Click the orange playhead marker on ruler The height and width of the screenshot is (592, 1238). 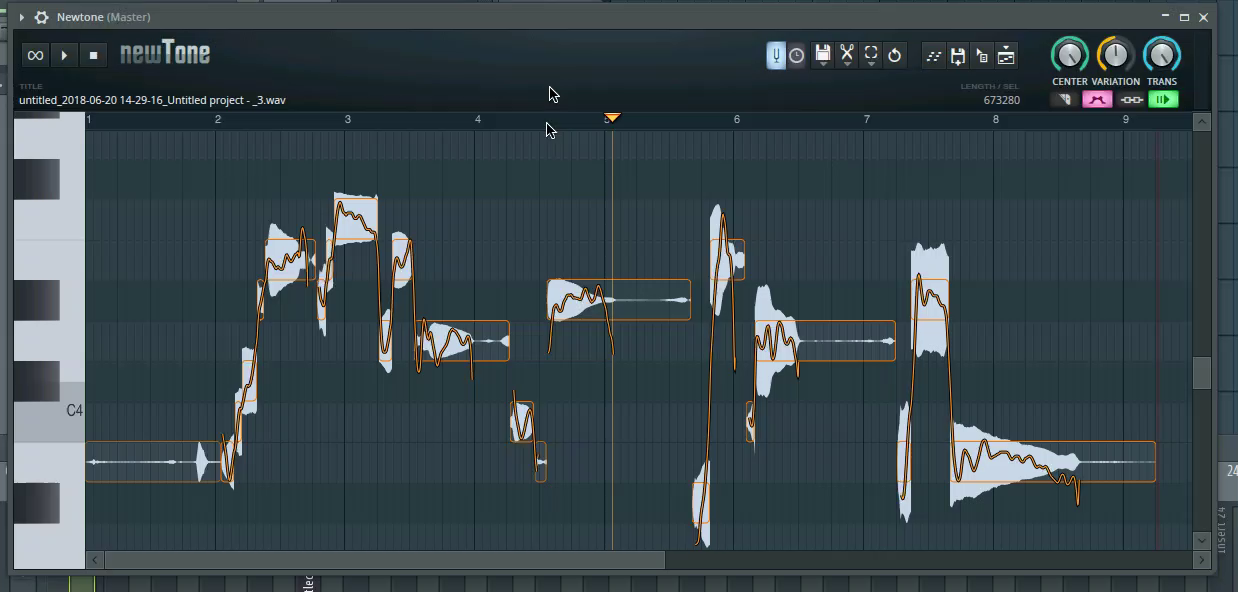point(612,118)
